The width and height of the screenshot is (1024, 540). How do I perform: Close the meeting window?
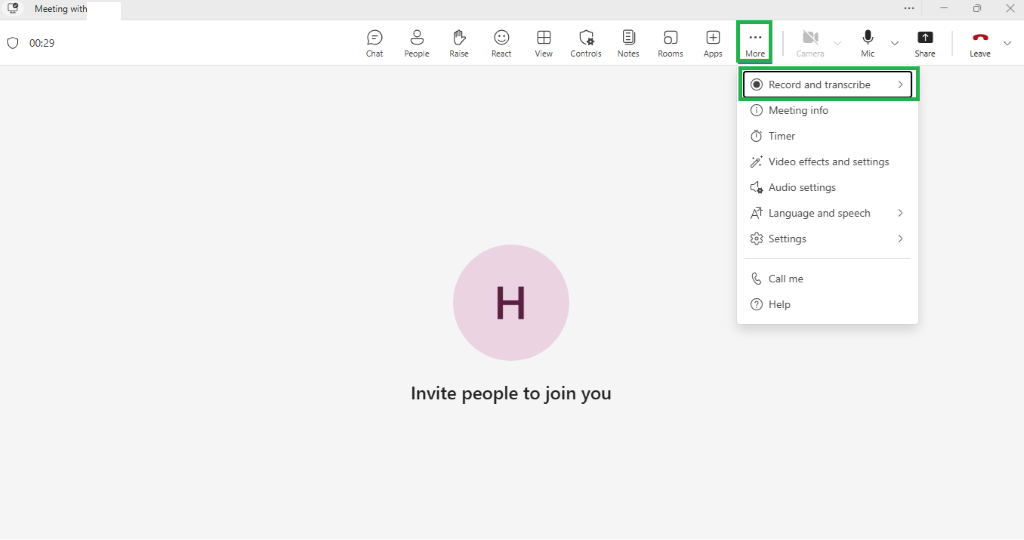click(x=1010, y=8)
